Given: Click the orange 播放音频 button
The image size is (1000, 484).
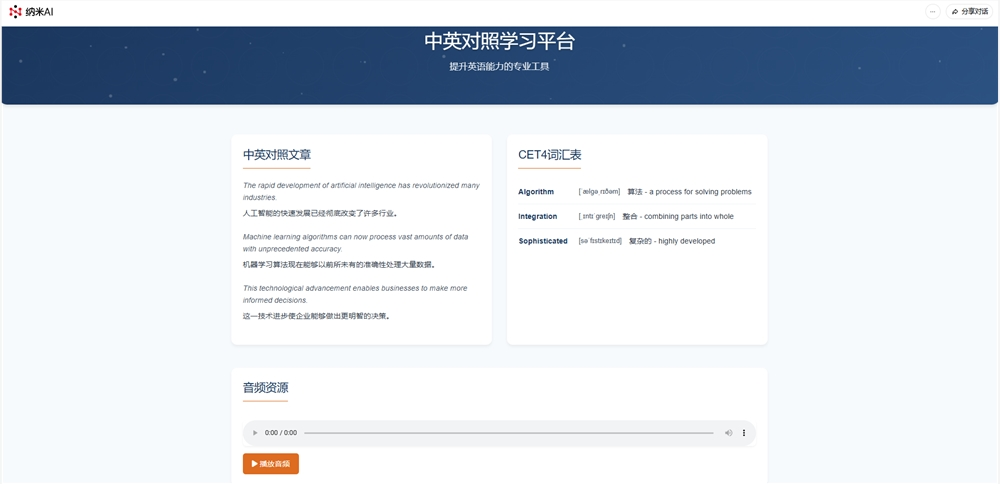Looking at the screenshot, I should point(270,464).
